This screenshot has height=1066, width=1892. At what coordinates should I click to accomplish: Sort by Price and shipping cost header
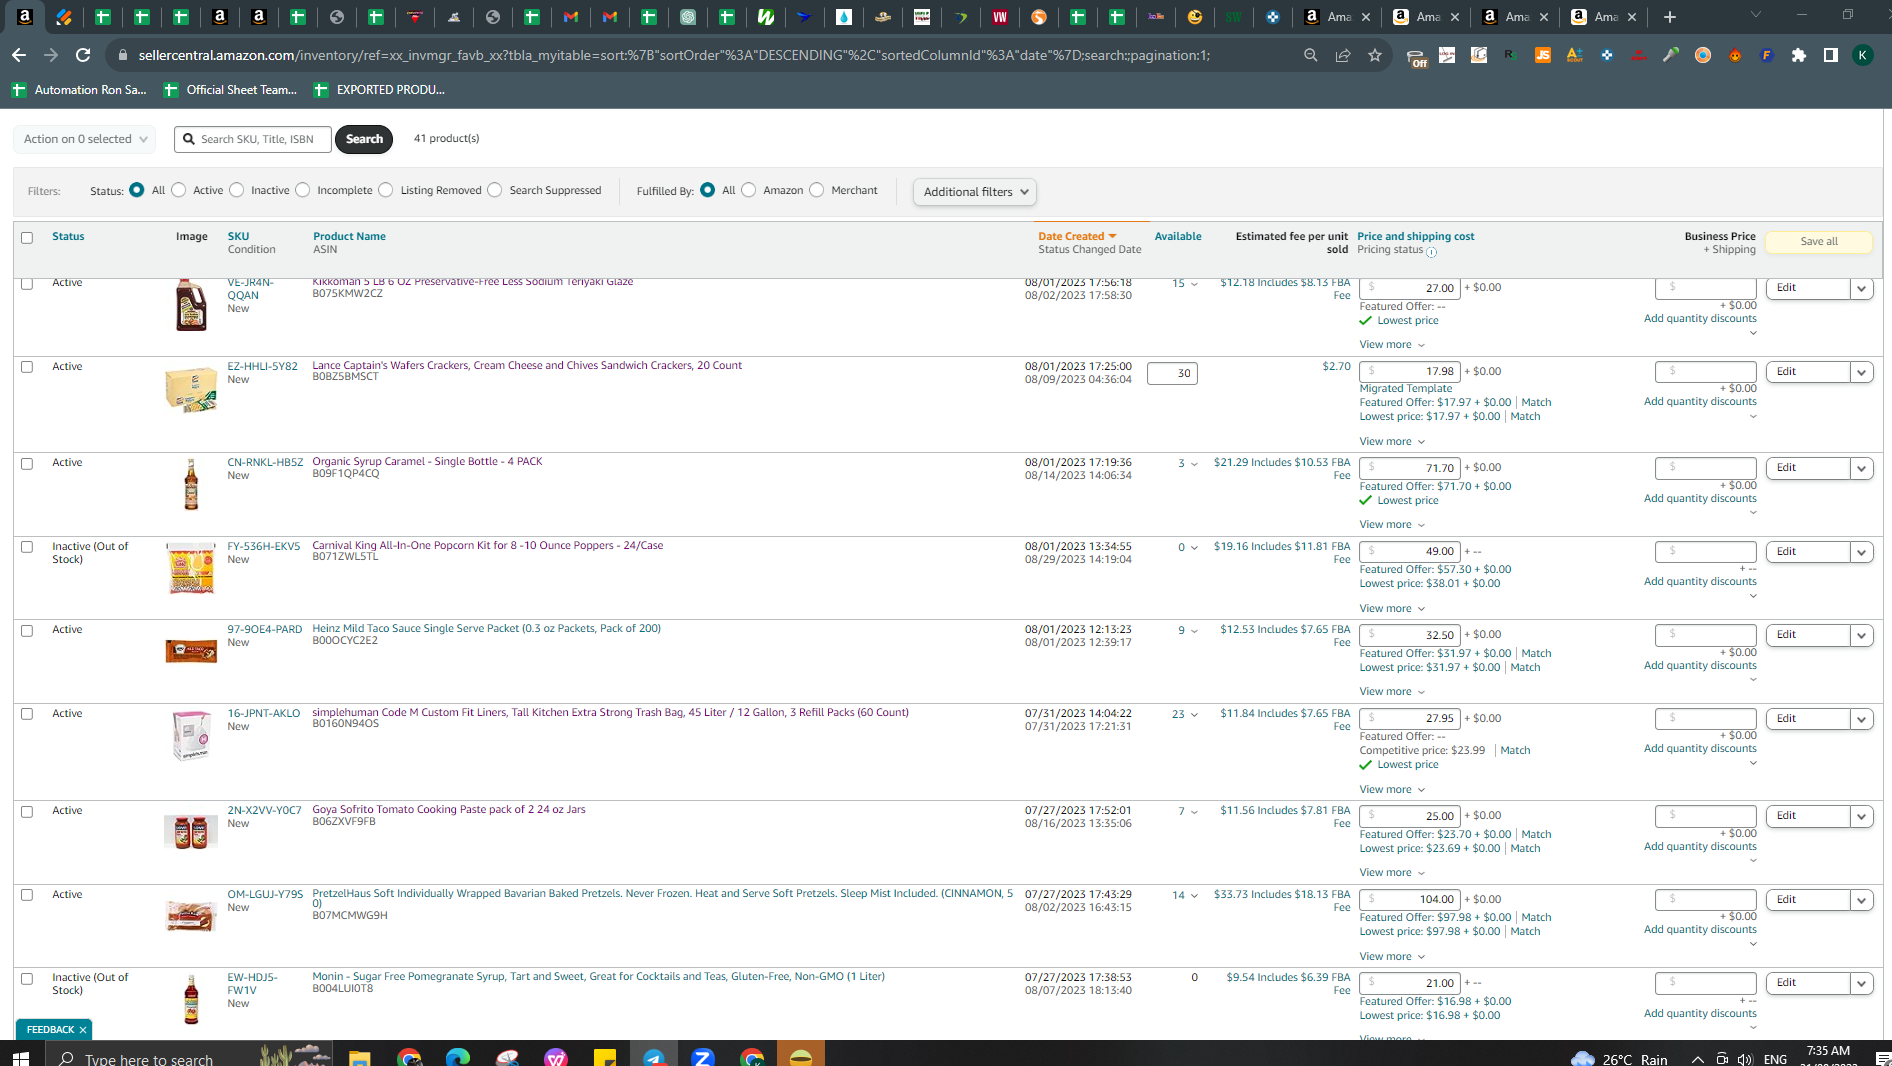coord(1415,237)
